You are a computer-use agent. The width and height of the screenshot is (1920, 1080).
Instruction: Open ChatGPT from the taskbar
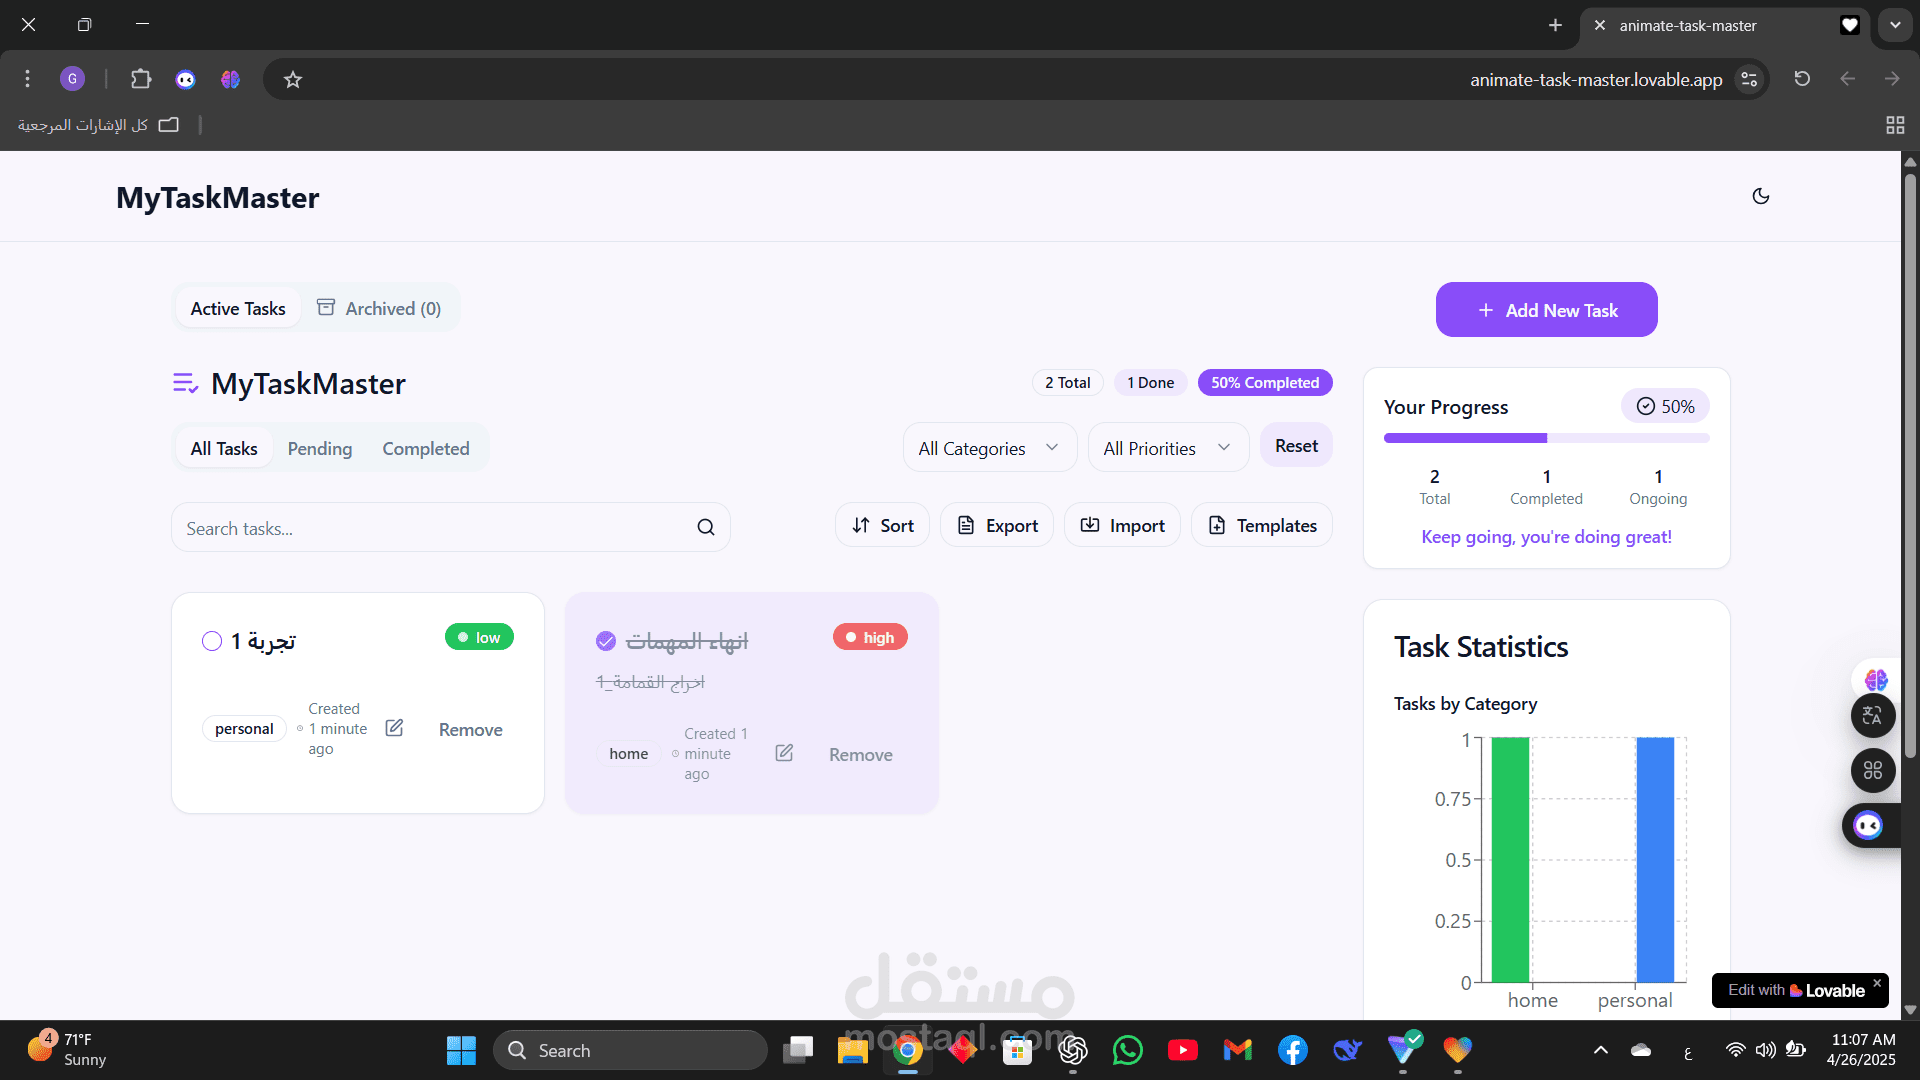coord(1072,1050)
